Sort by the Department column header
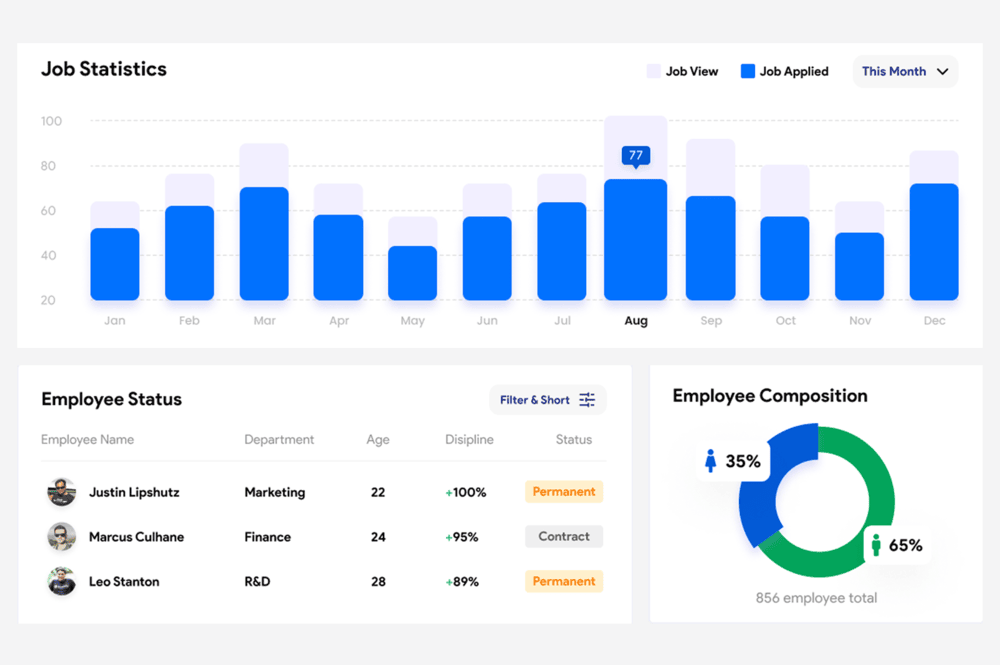The height and width of the screenshot is (665, 1000). point(279,440)
